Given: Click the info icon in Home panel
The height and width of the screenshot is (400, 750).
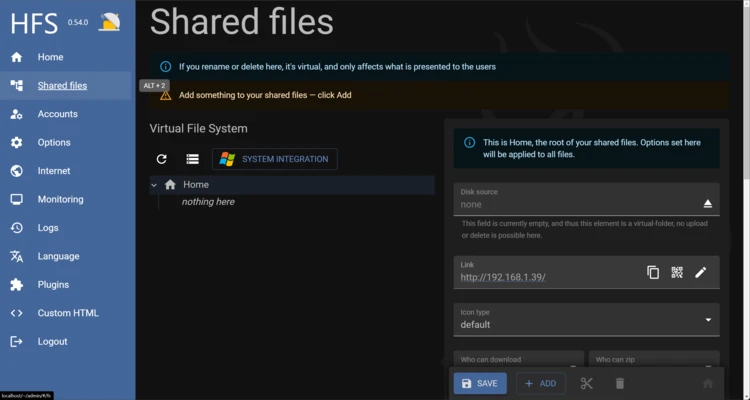Looking at the screenshot, I should click(470, 143).
